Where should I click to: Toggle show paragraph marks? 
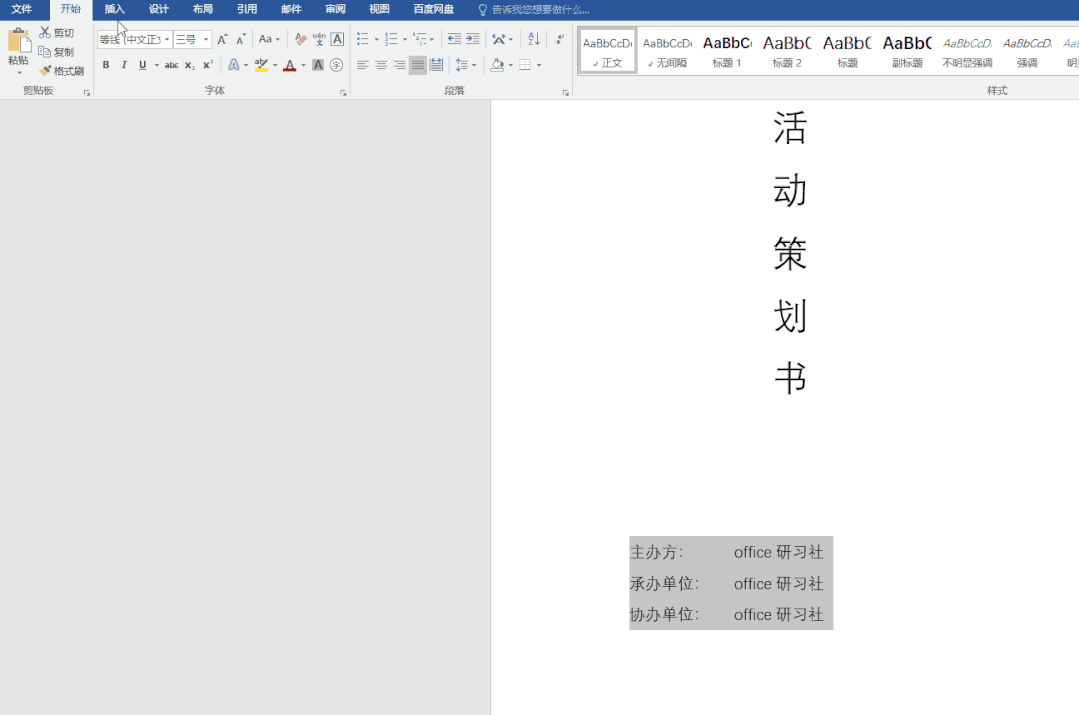[560, 39]
